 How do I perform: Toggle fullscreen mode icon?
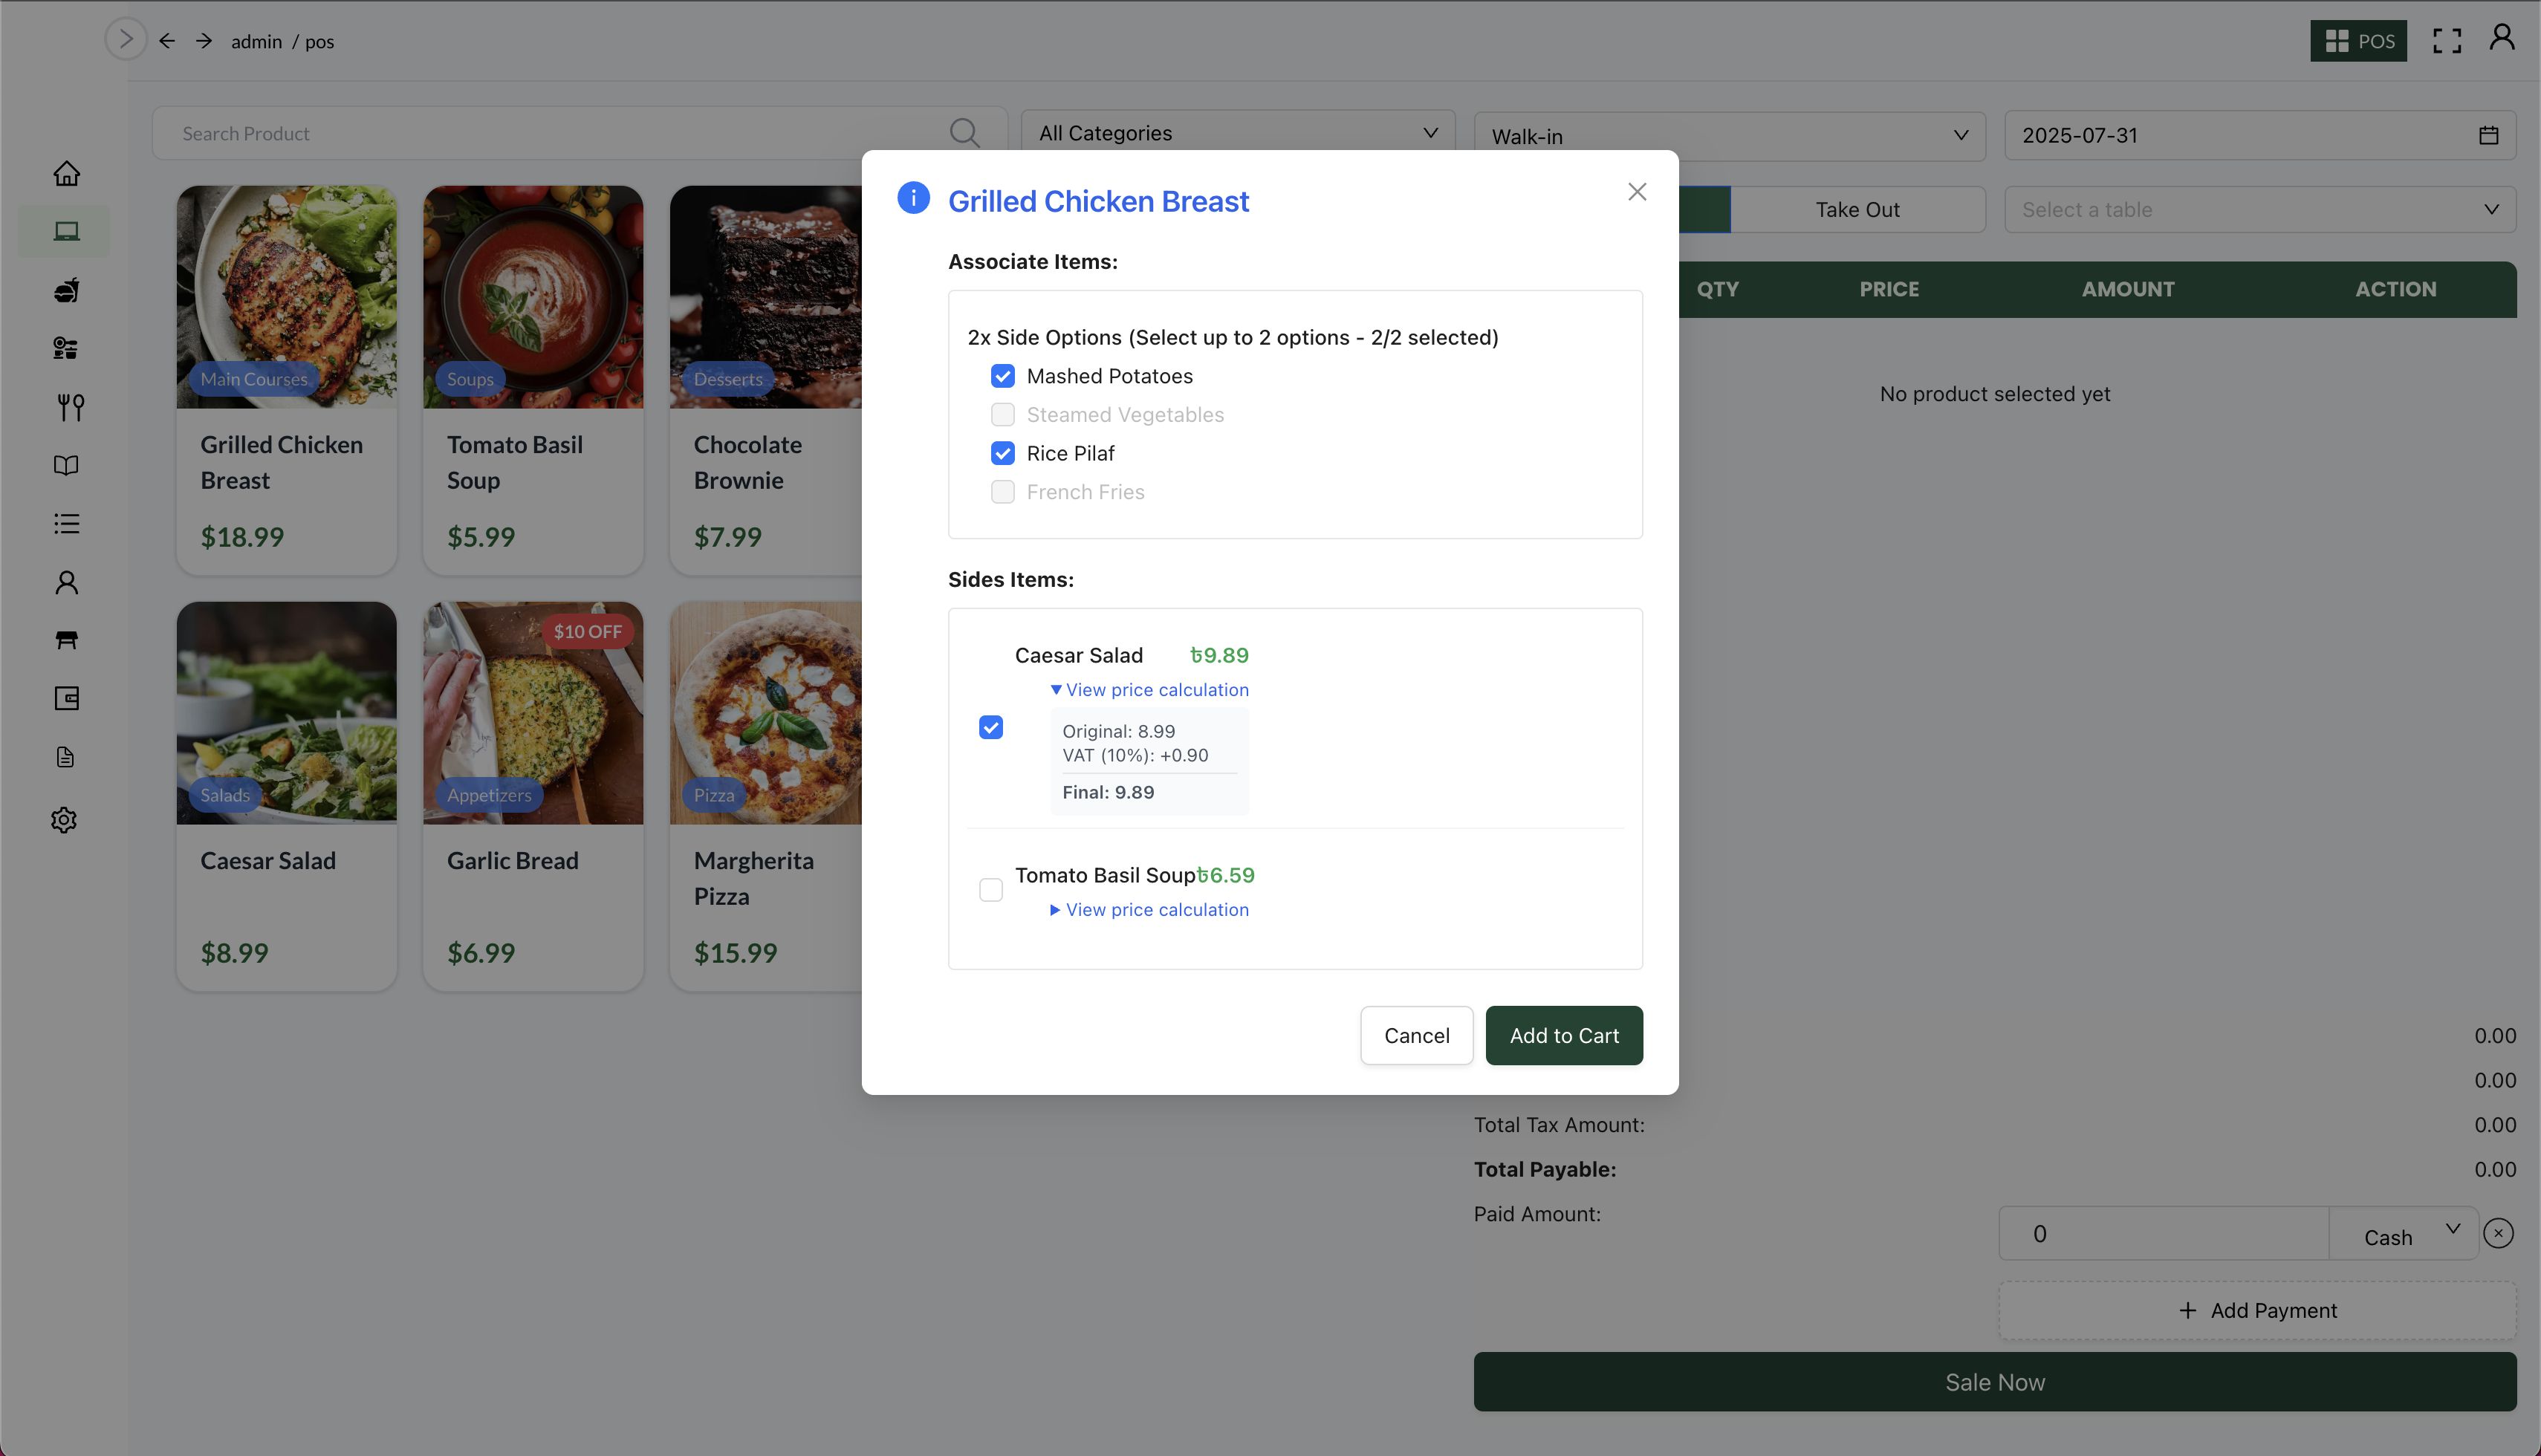[2446, 41]
